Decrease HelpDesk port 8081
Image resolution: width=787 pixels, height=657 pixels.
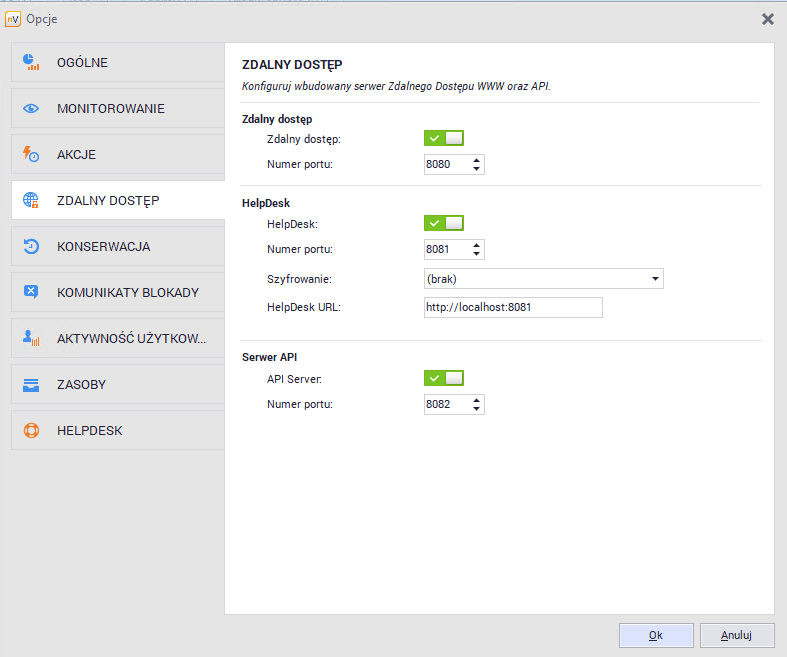pos(476,253)
